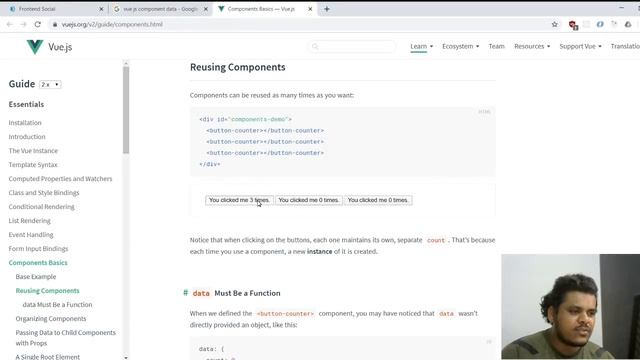640x360 pixels.
Task: Select the Components Basics — Vue.js tab
Action: click(264, 9)
